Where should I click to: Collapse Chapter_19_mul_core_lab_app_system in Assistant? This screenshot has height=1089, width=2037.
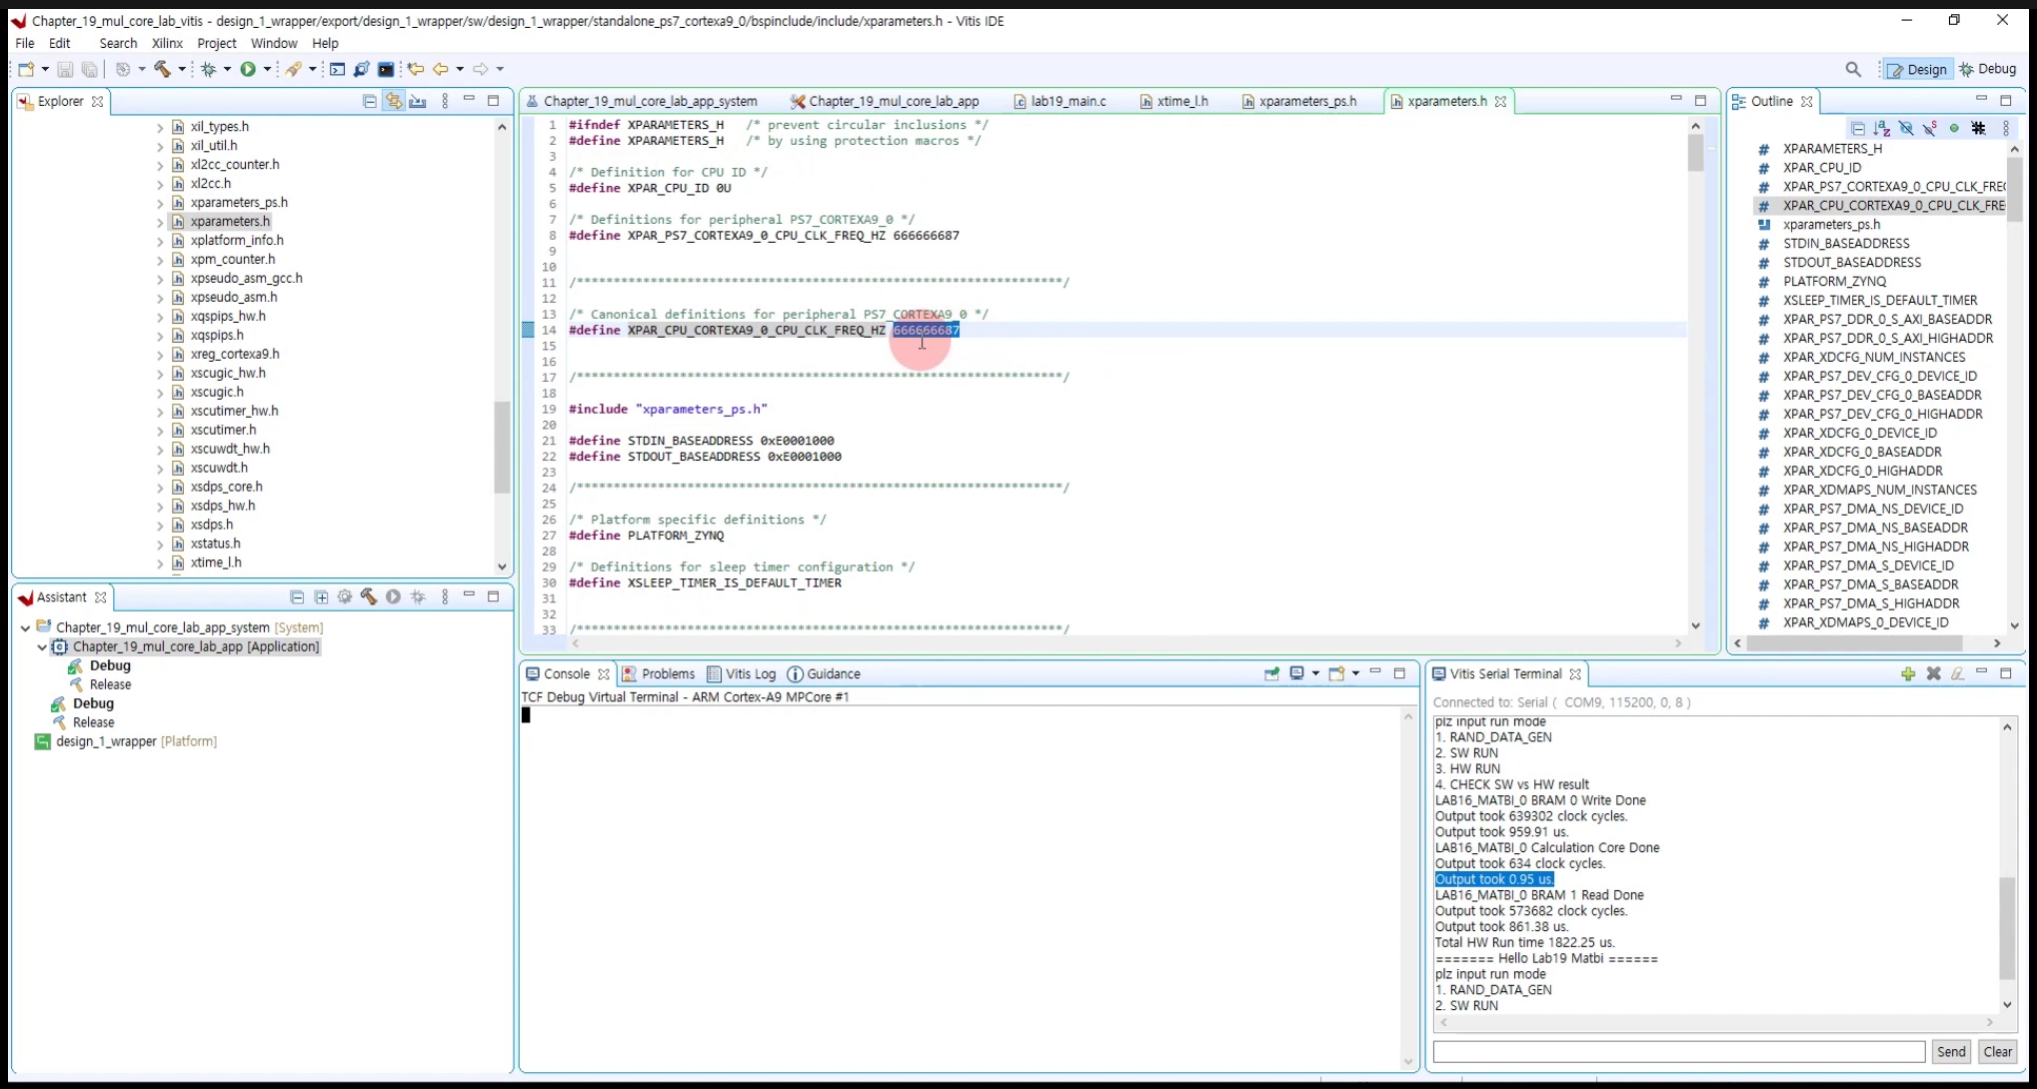pos(25,628)
